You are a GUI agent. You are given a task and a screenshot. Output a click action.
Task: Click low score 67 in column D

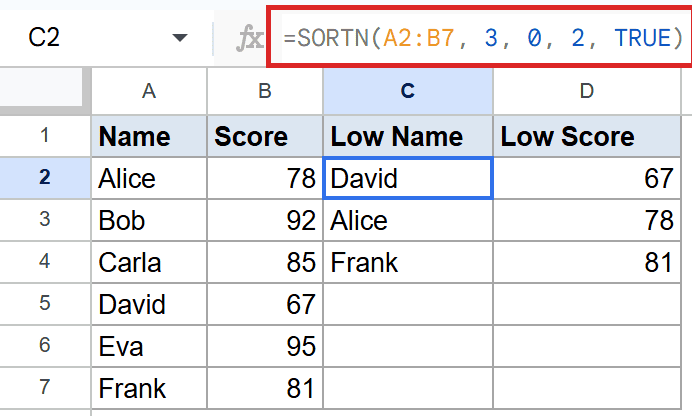point(587,178)
